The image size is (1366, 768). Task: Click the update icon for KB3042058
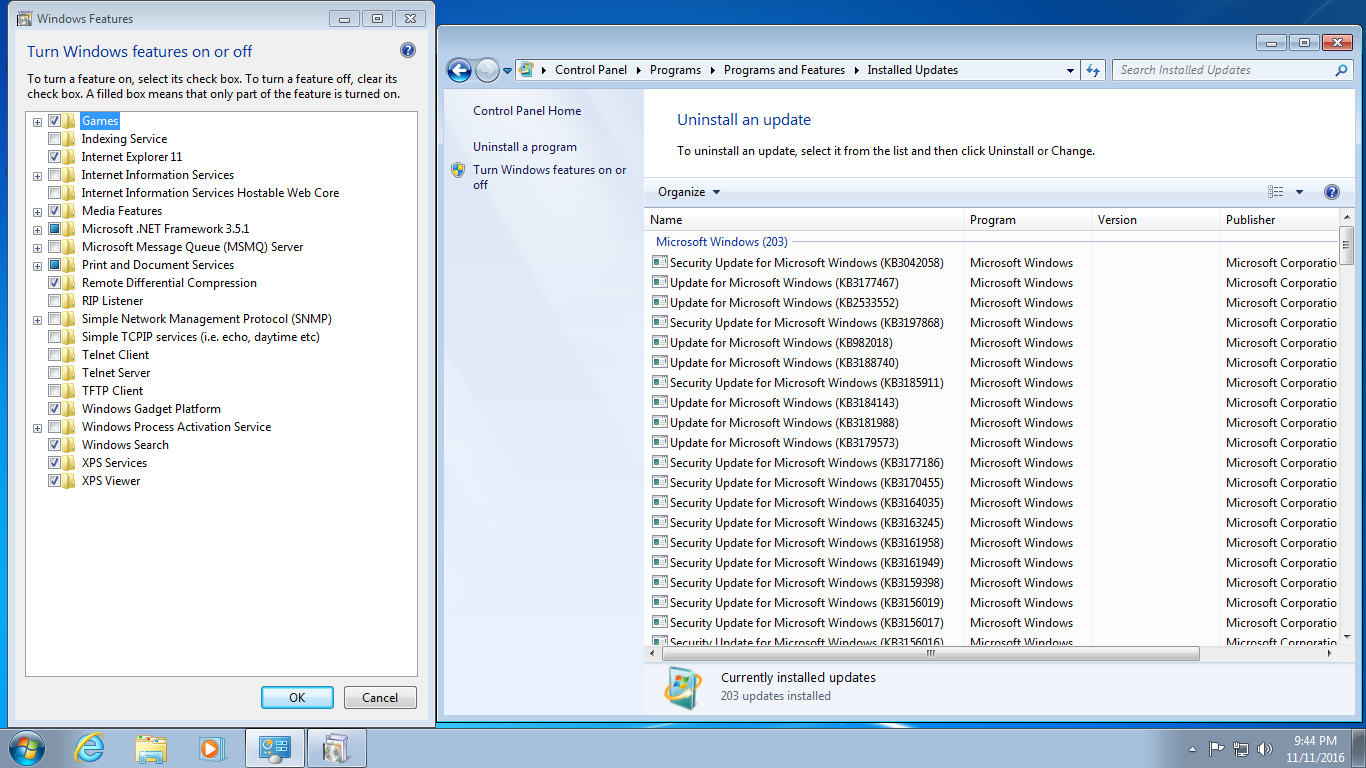click(x=659, y=262)
